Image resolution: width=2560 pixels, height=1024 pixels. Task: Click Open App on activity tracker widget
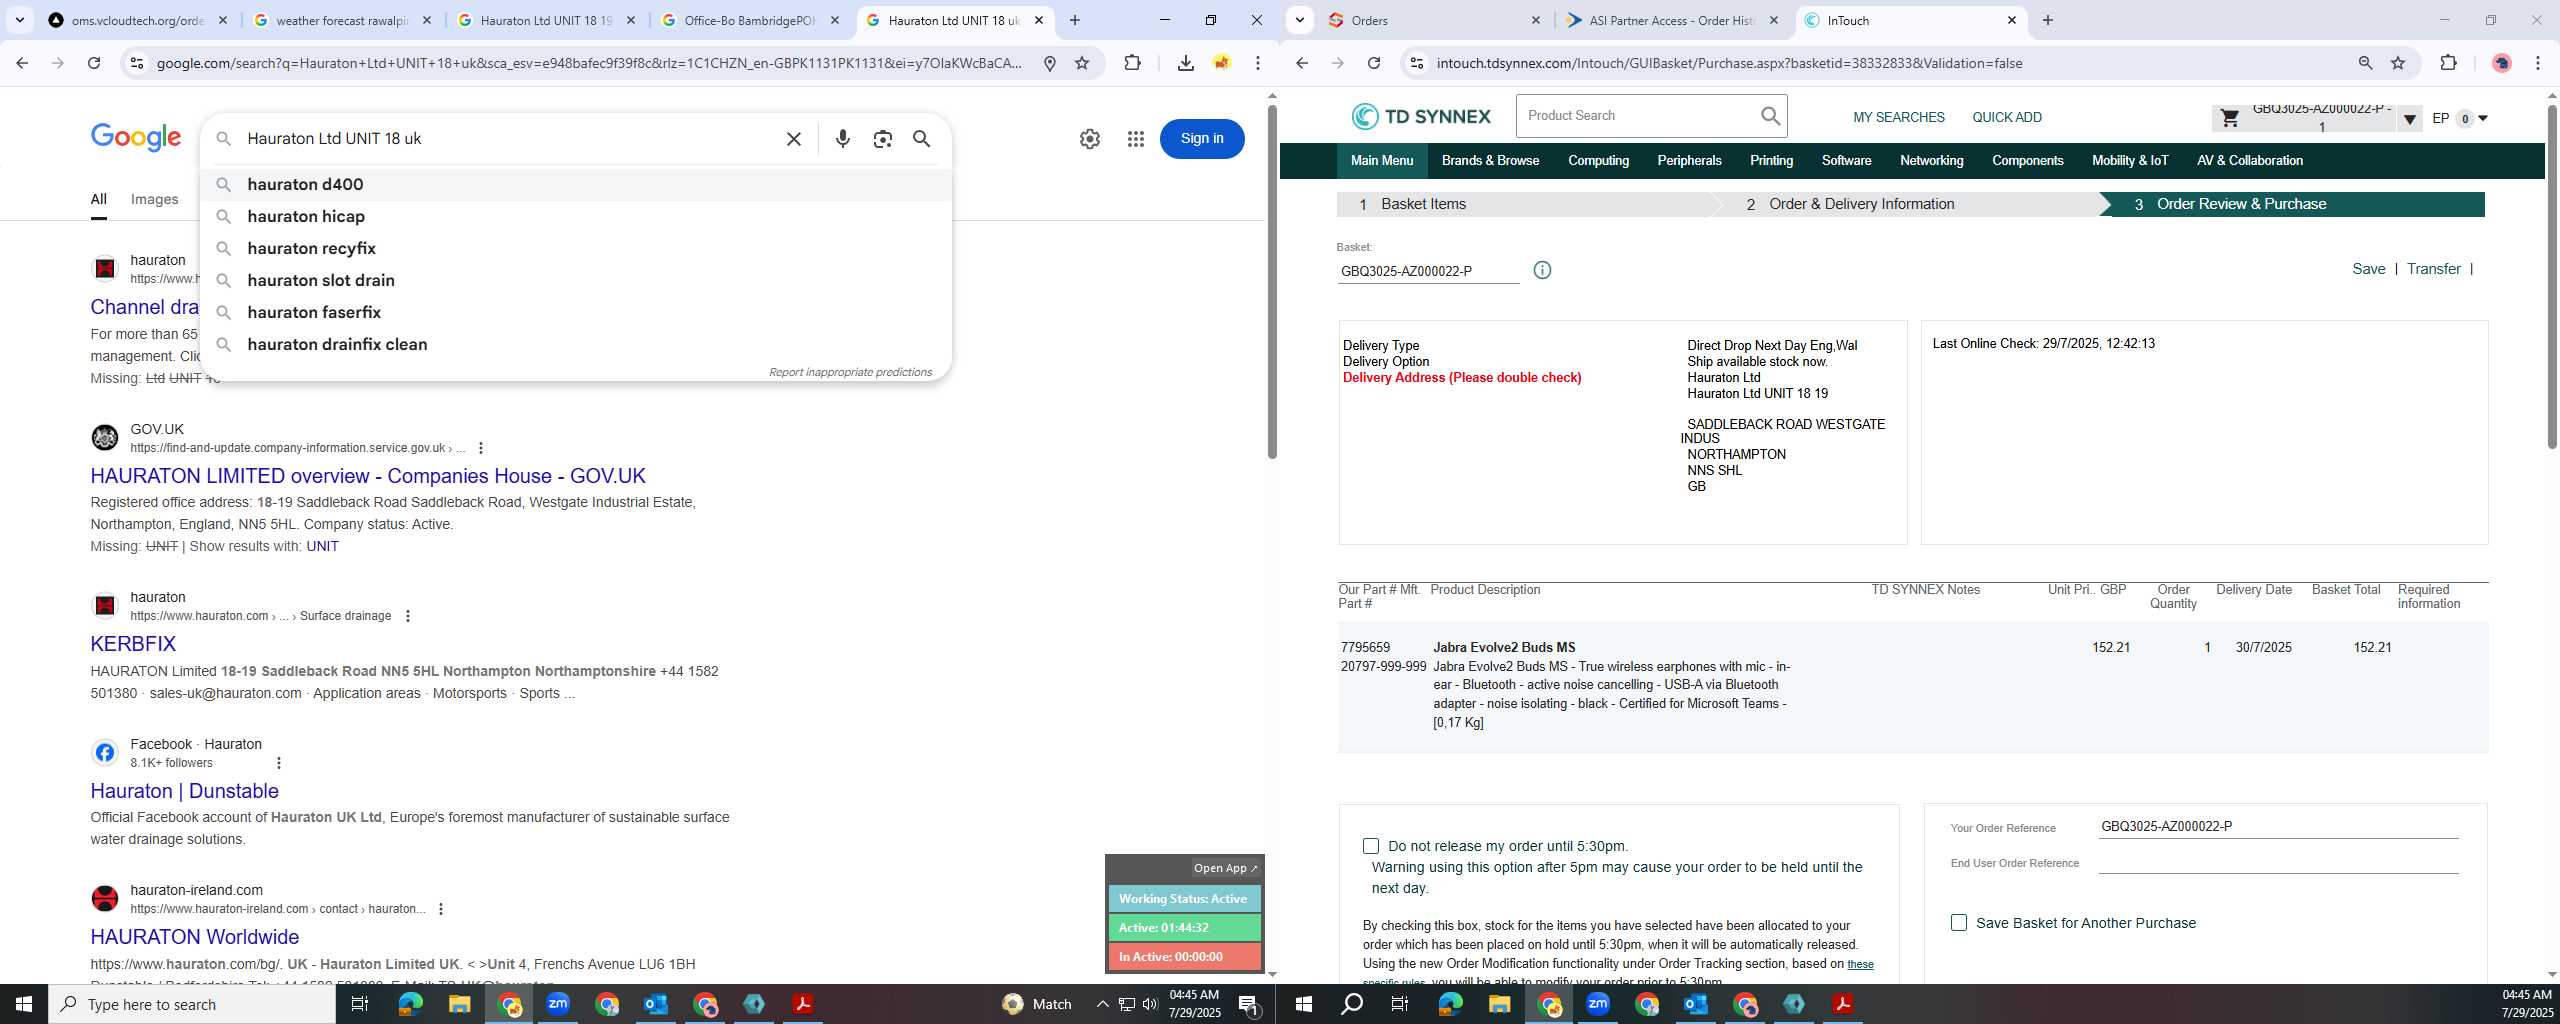(1224, 868)
